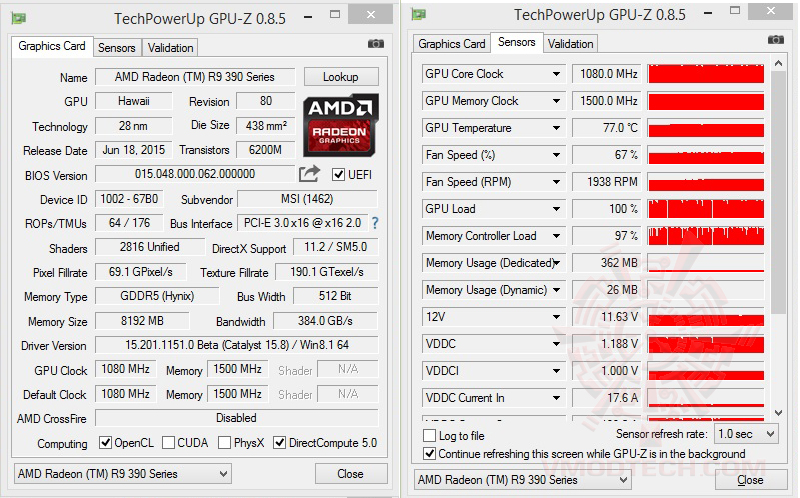Viewport: 800px width, 498px height.
Task: Click the camera screenshot icon in left window
Action: click(x=376, y=44)
